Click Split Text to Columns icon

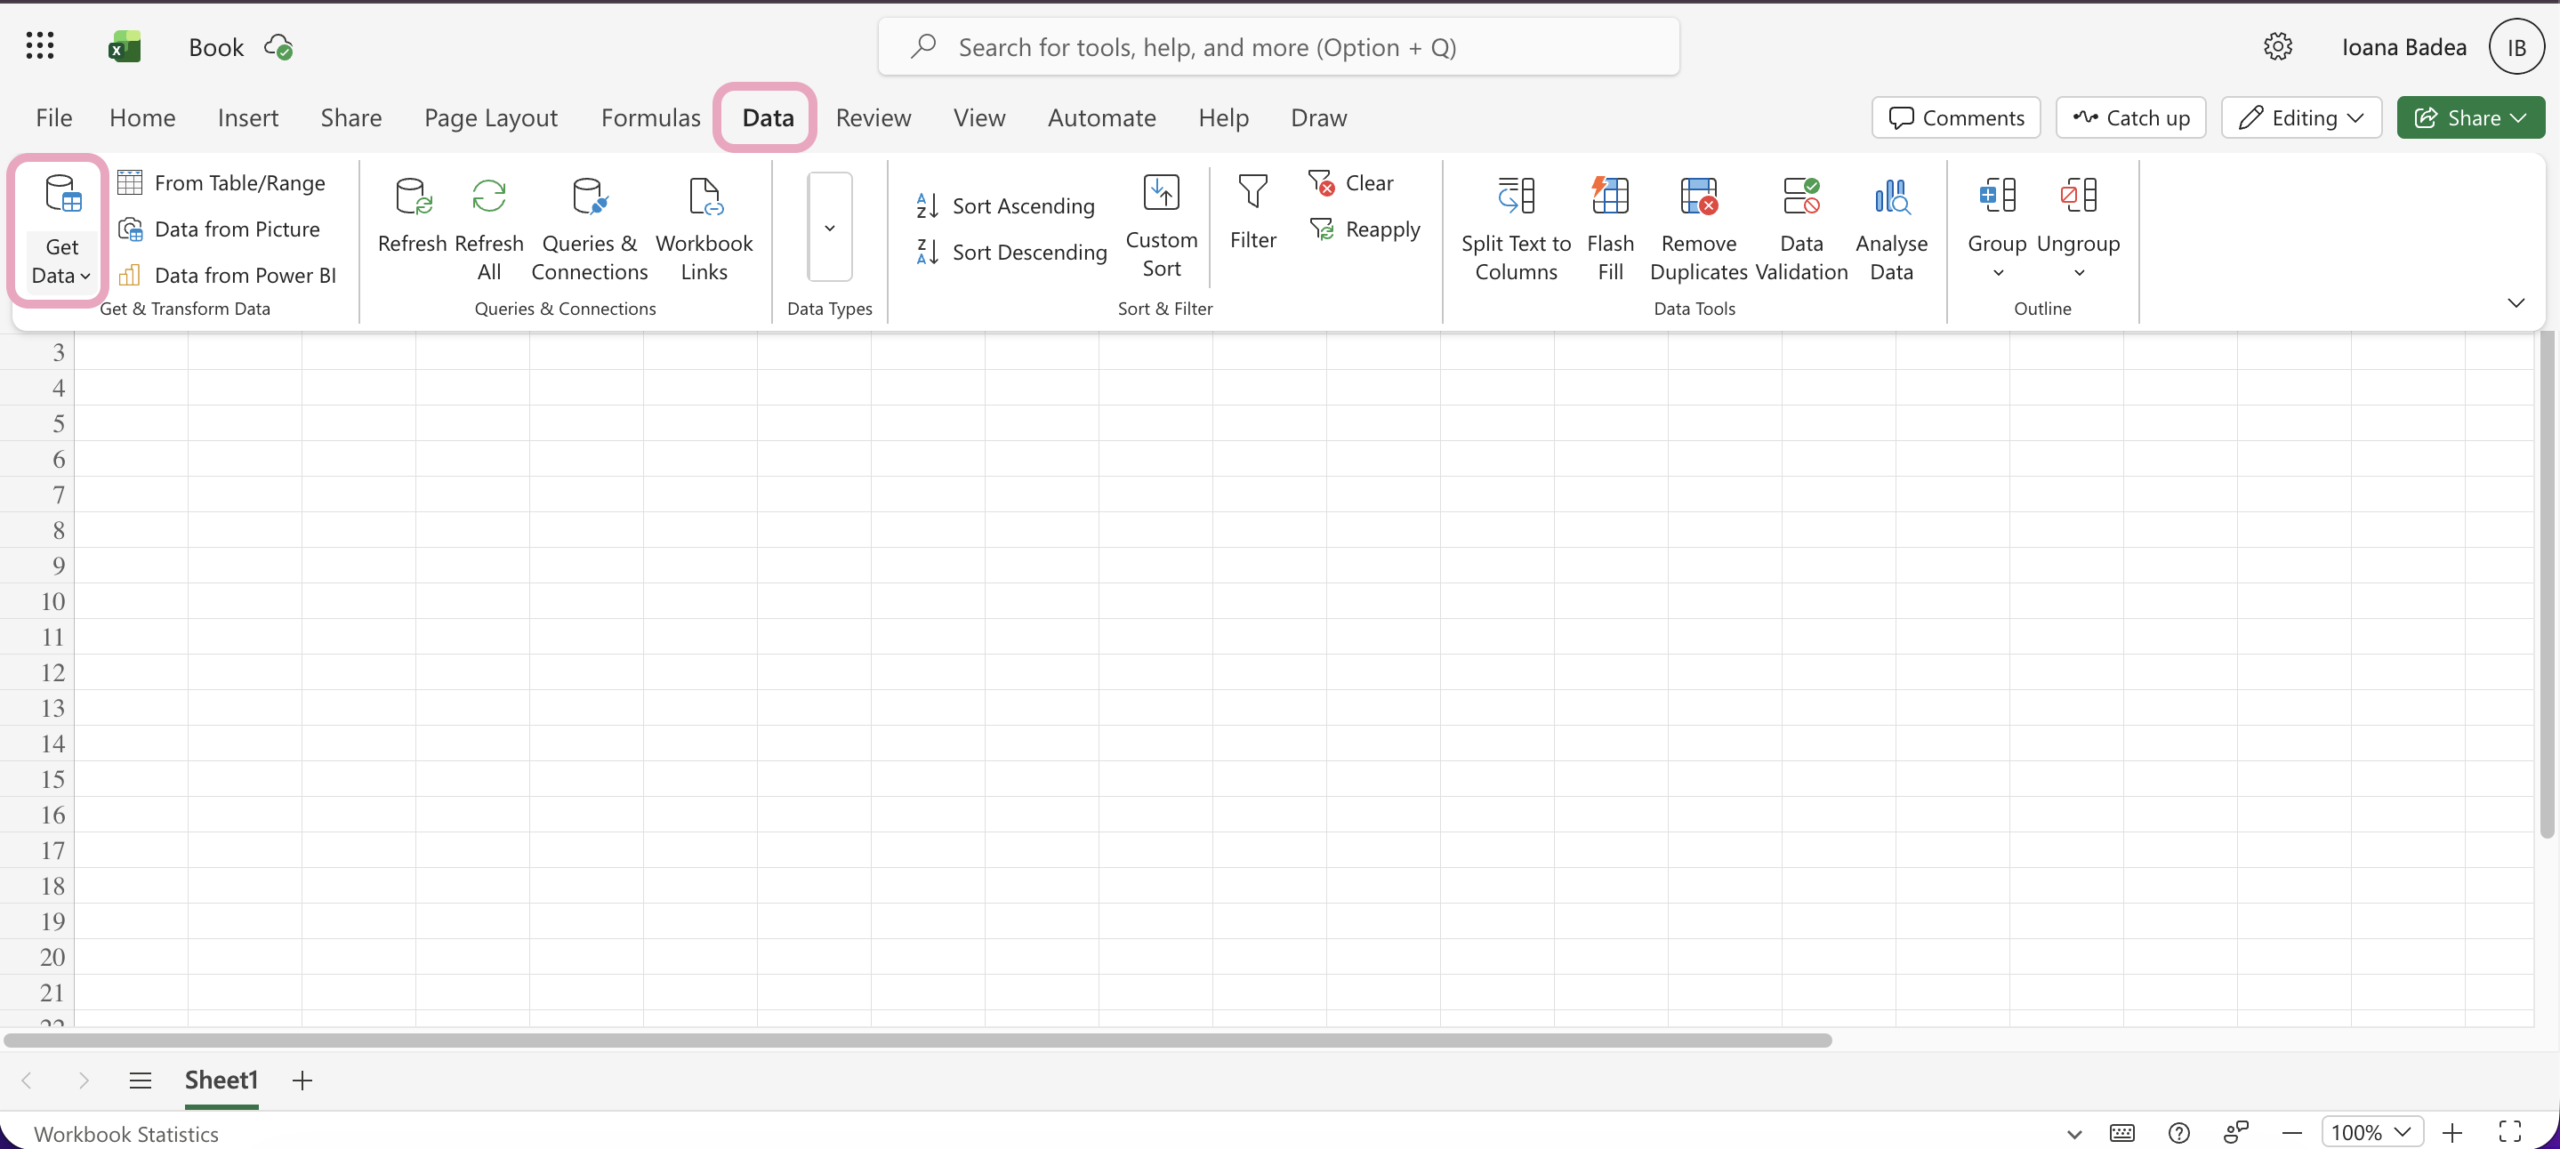tap(1515, 197)
